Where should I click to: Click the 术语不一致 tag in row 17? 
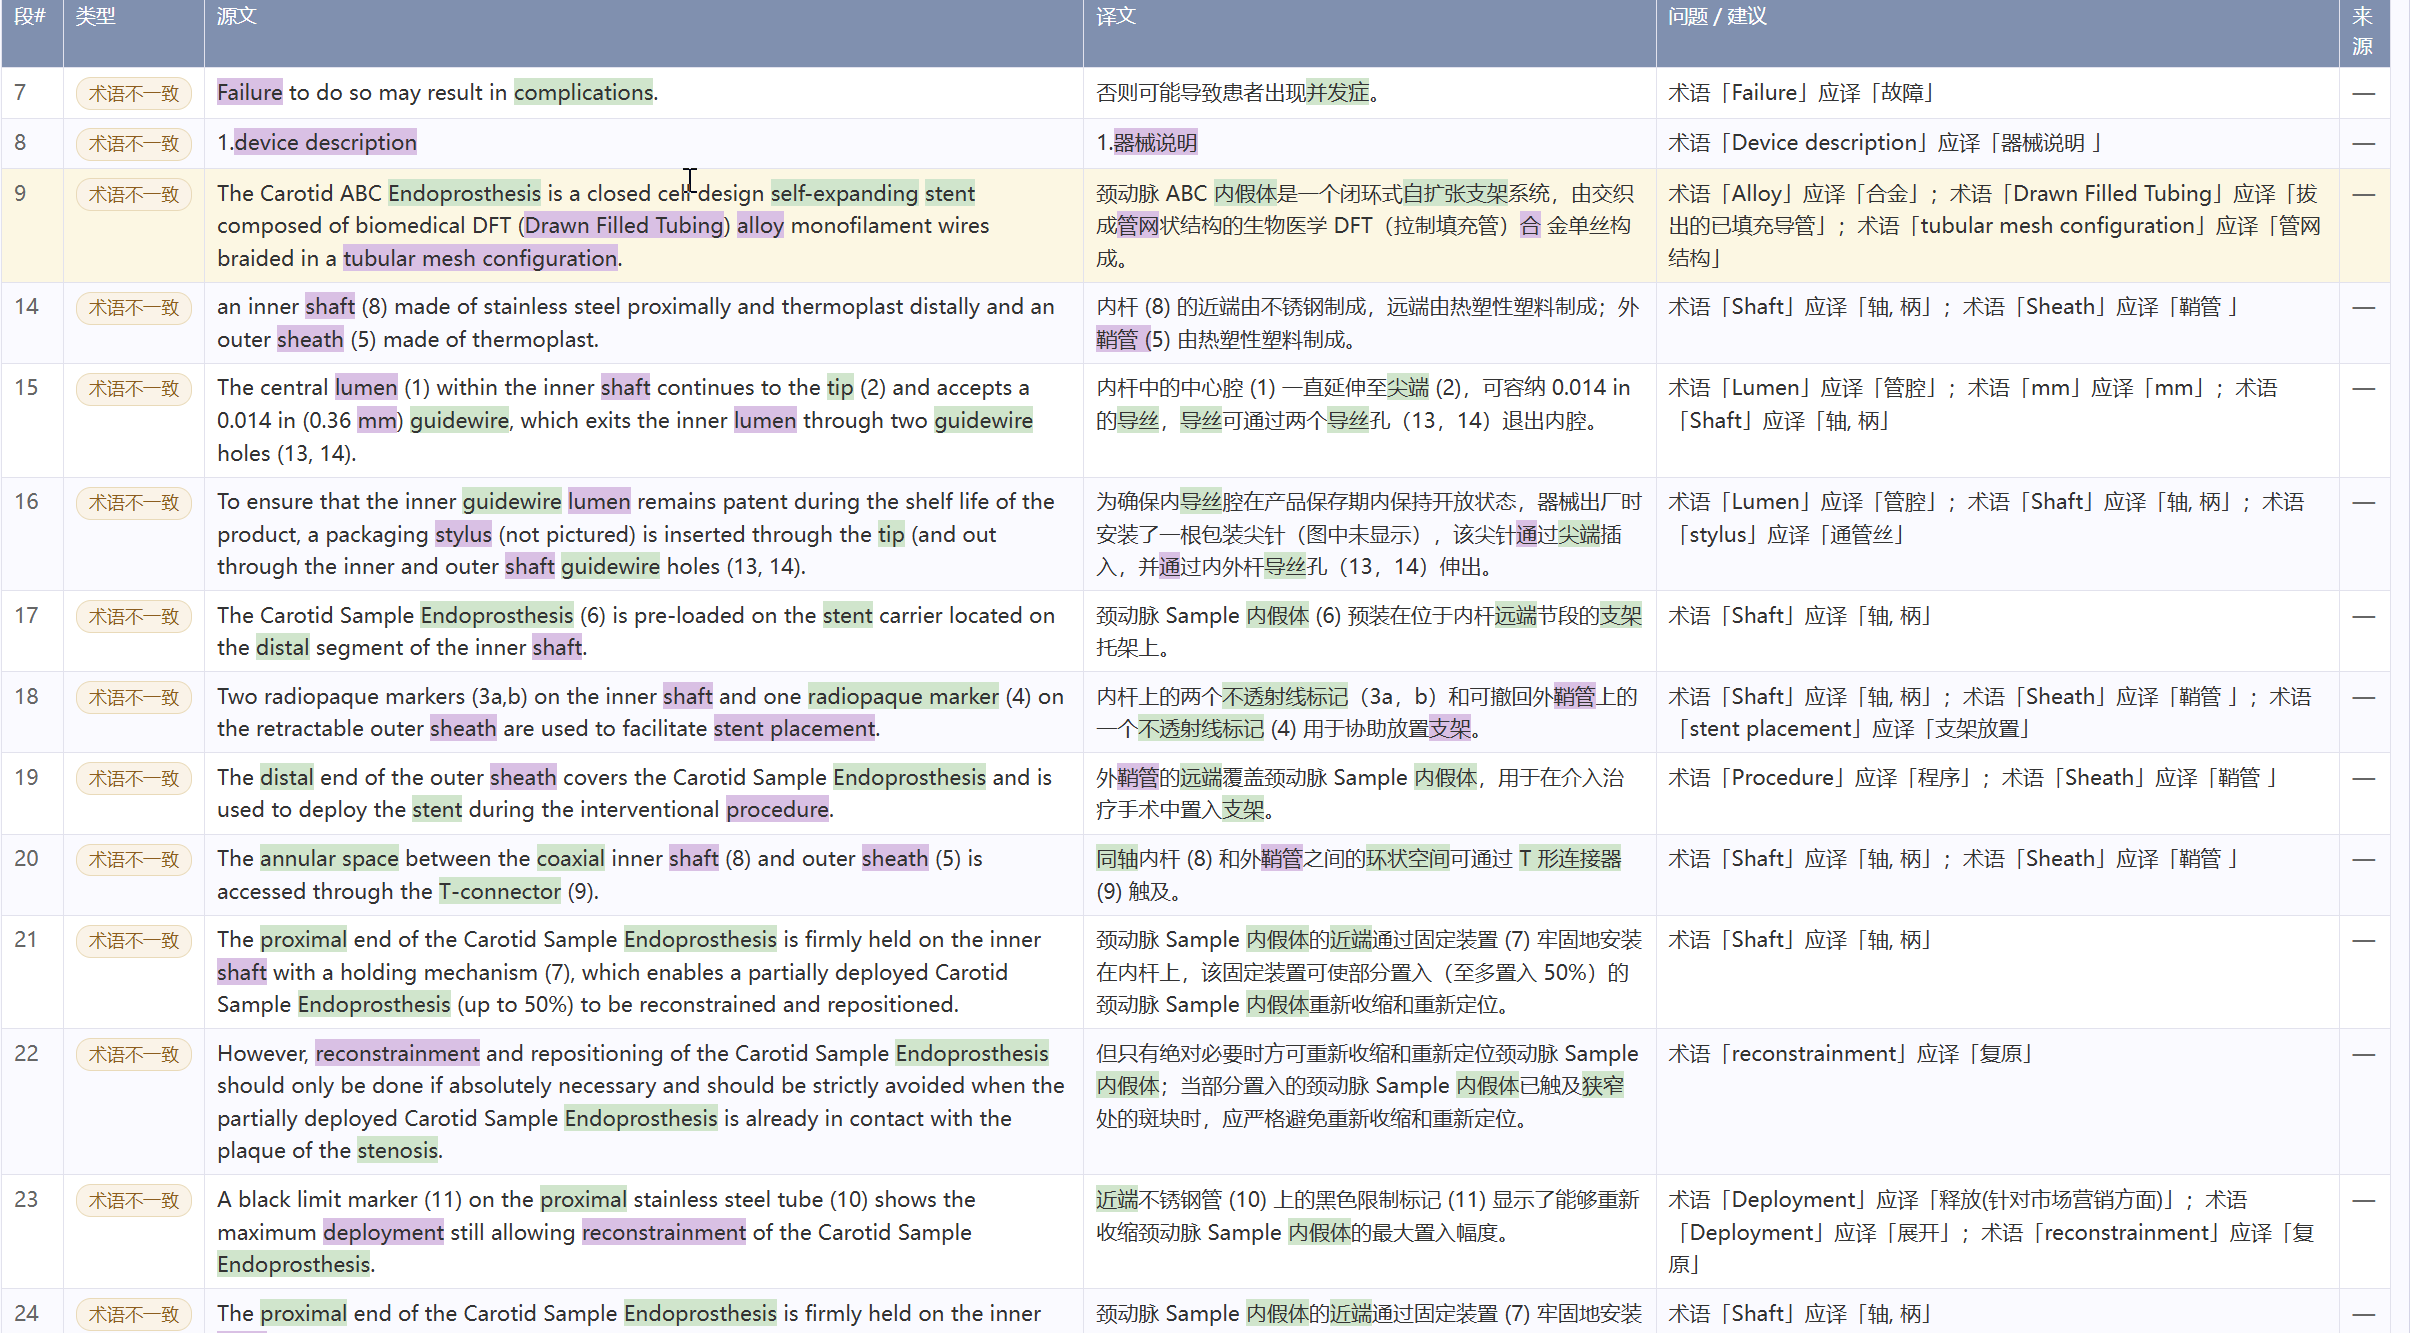133,617
